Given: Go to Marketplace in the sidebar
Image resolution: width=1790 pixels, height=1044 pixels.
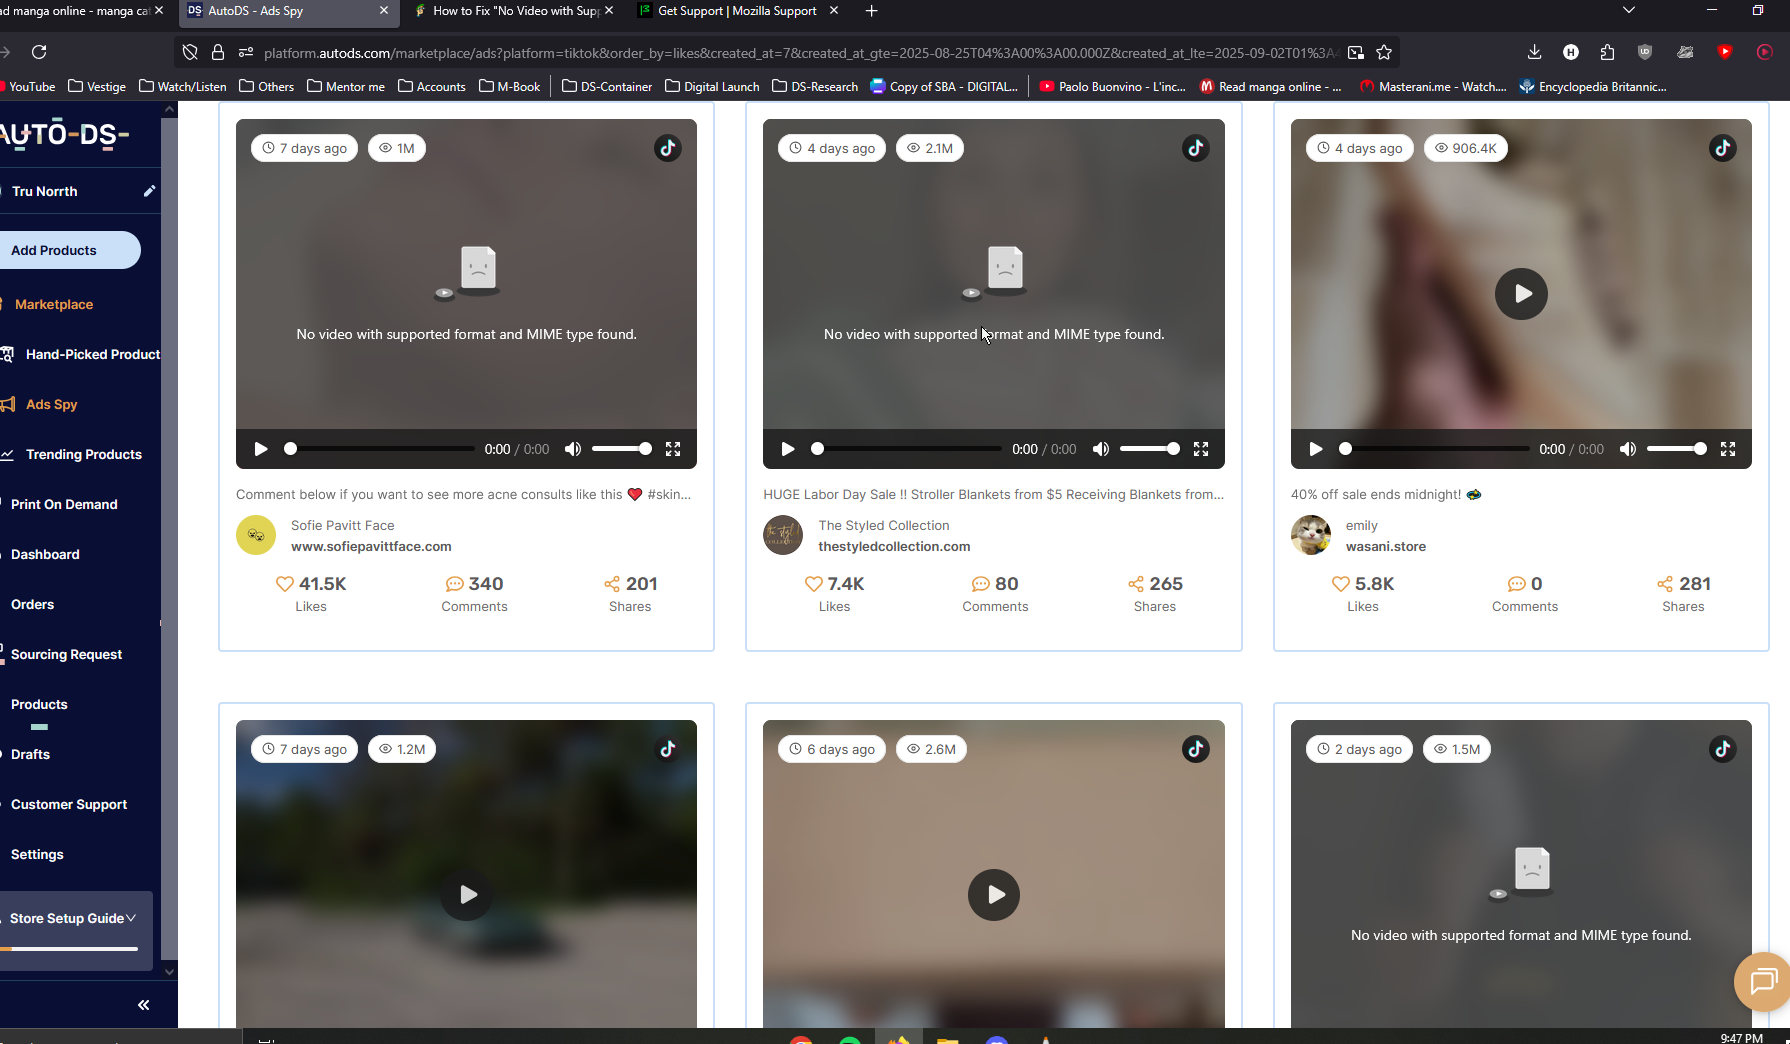Looking at the screenshot, I should (54, 304).
